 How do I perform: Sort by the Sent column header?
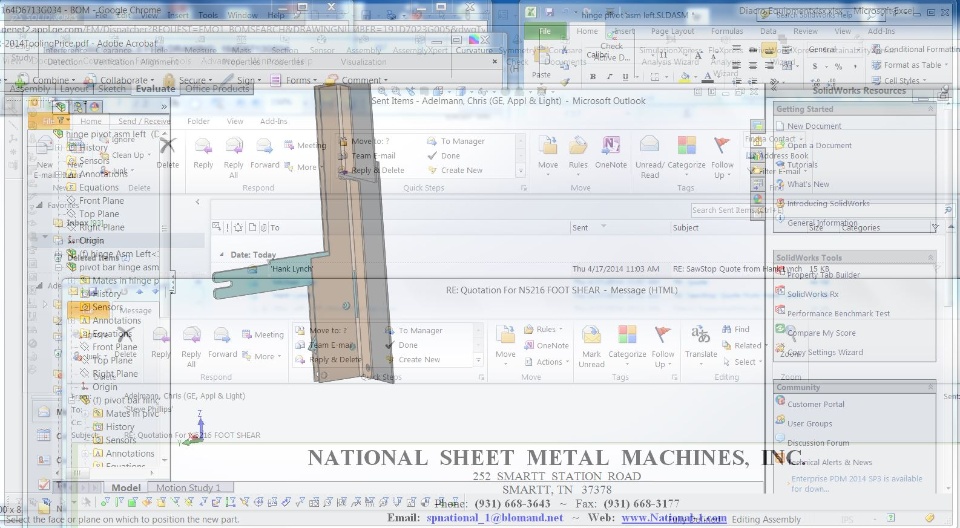[x=580, y=227]
